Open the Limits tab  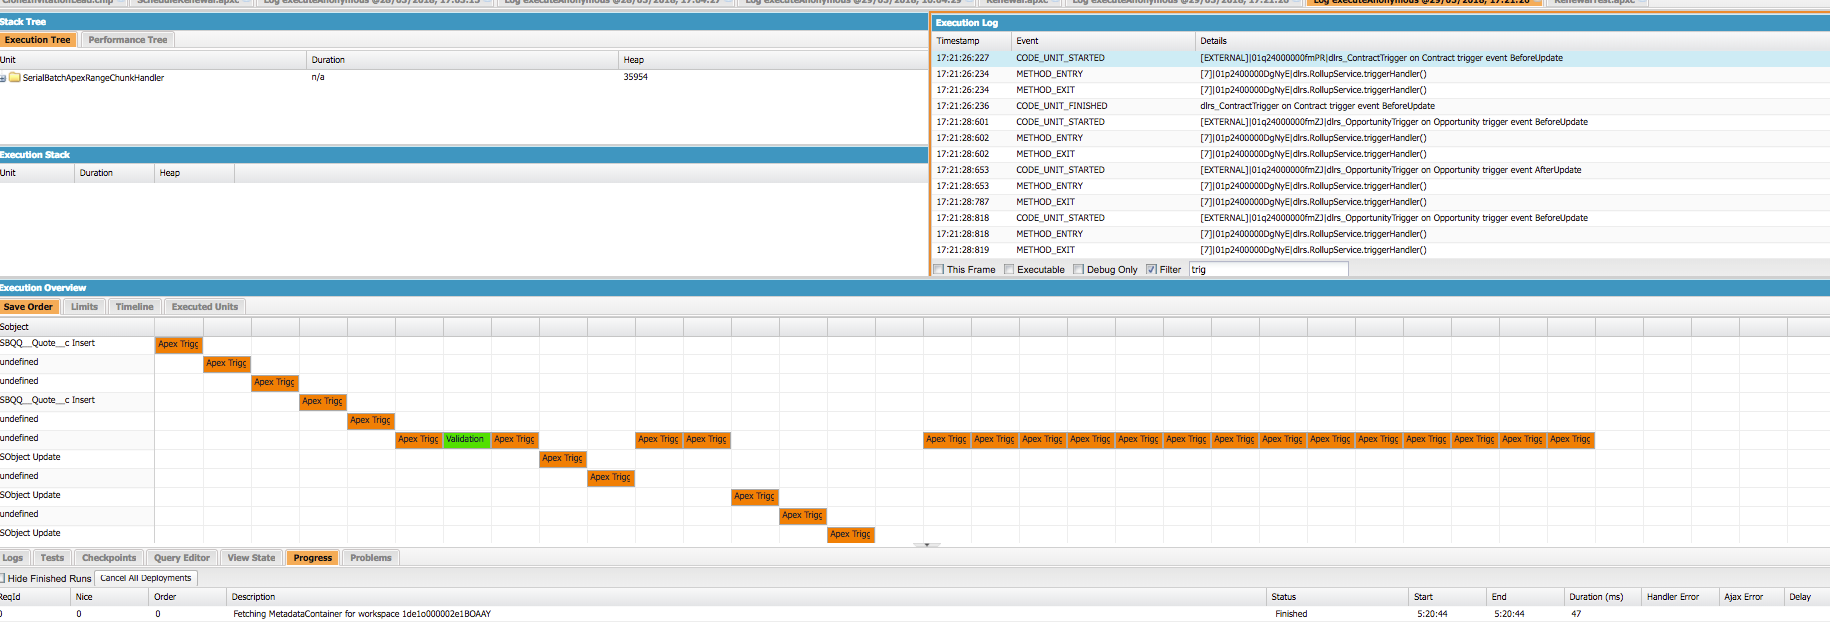pos(85,307)
